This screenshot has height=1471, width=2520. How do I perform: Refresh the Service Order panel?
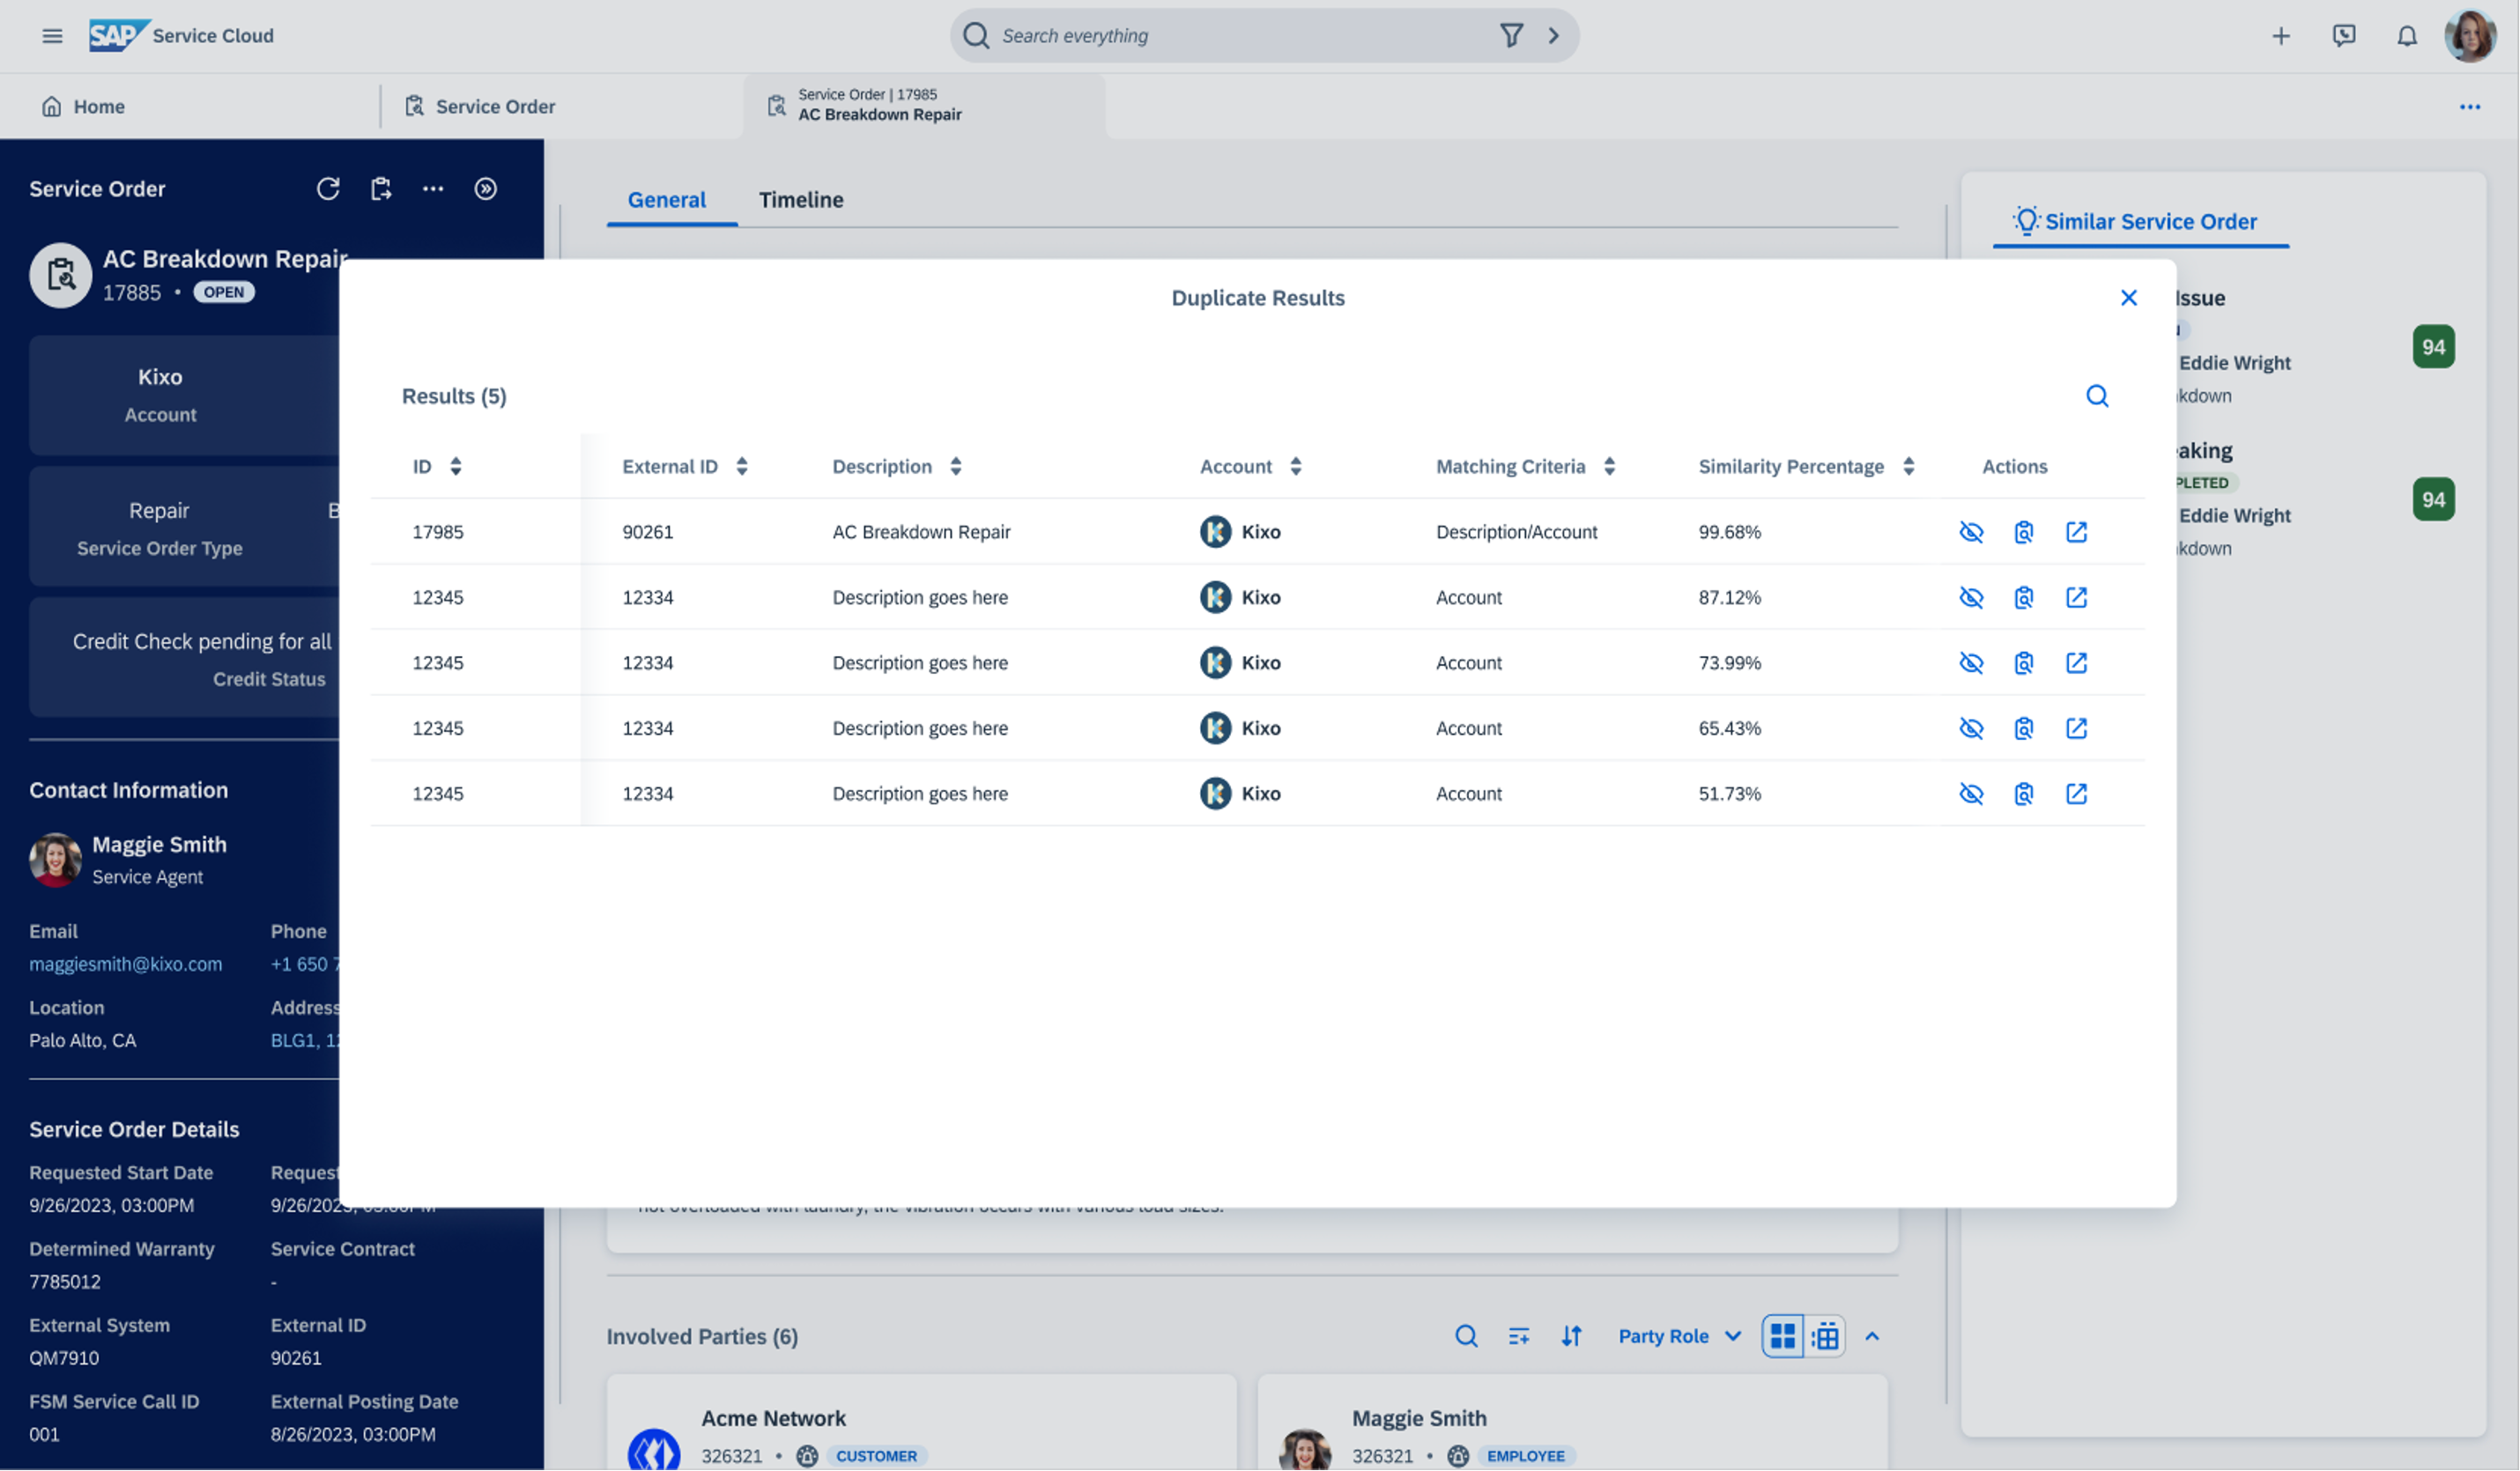pos(328,189)
